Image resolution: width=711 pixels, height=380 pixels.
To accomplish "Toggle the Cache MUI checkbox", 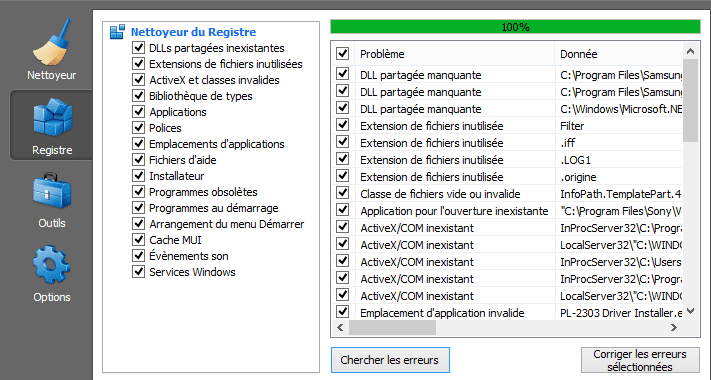I will [138, 239].
